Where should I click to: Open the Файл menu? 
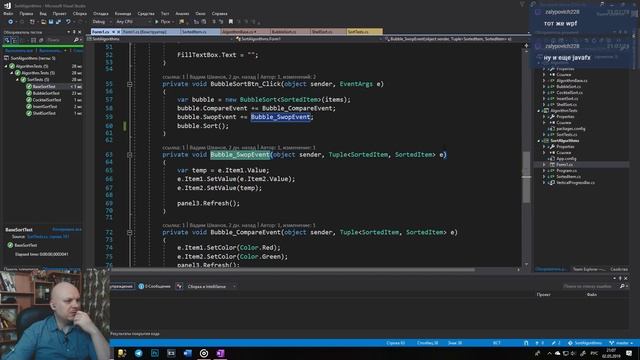click(x=8, y=13)
